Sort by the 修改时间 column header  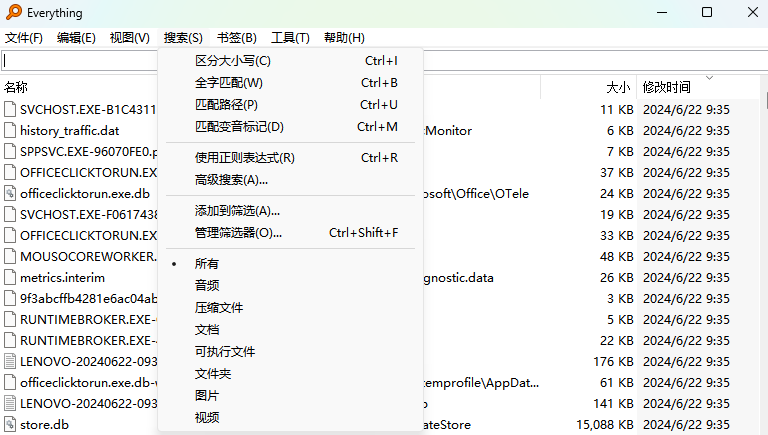(667, 87)
